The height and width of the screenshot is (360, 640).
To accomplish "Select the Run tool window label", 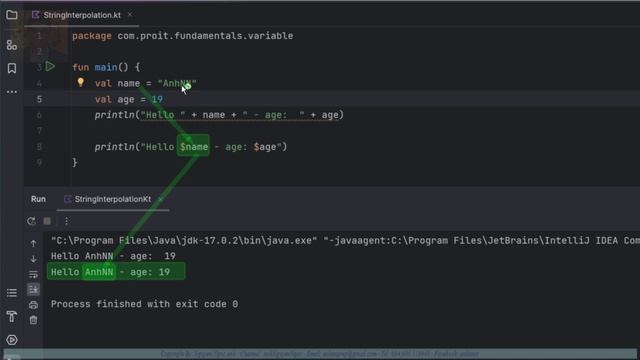I will [38, 199].
